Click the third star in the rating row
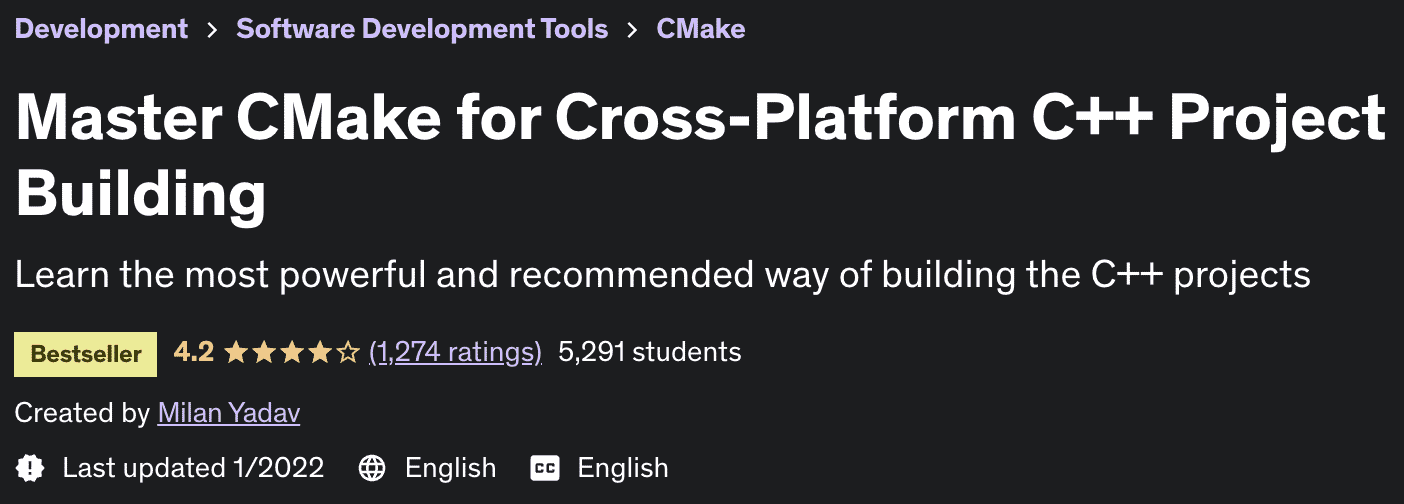Image resolution: width=1404 pixels, height=504 pixels. tap(292, 352)
